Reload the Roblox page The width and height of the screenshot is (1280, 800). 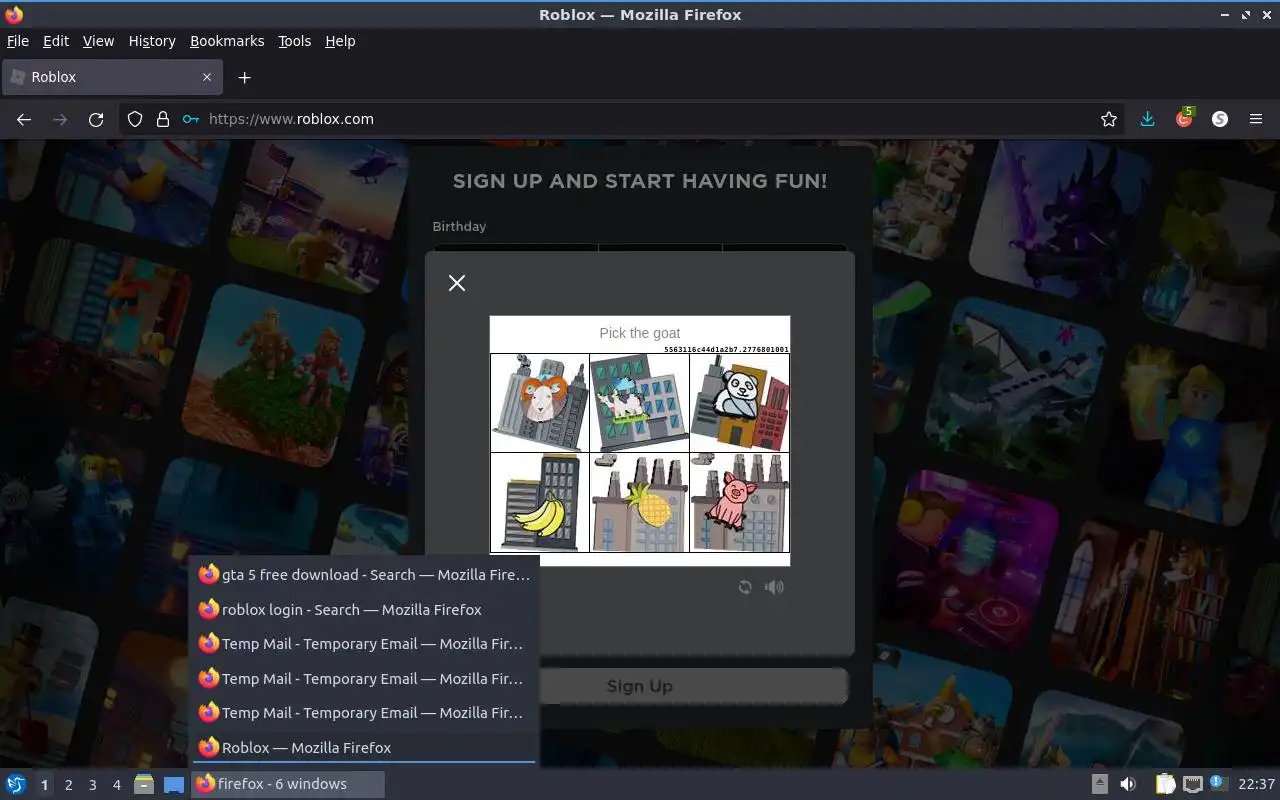[96, 119]
